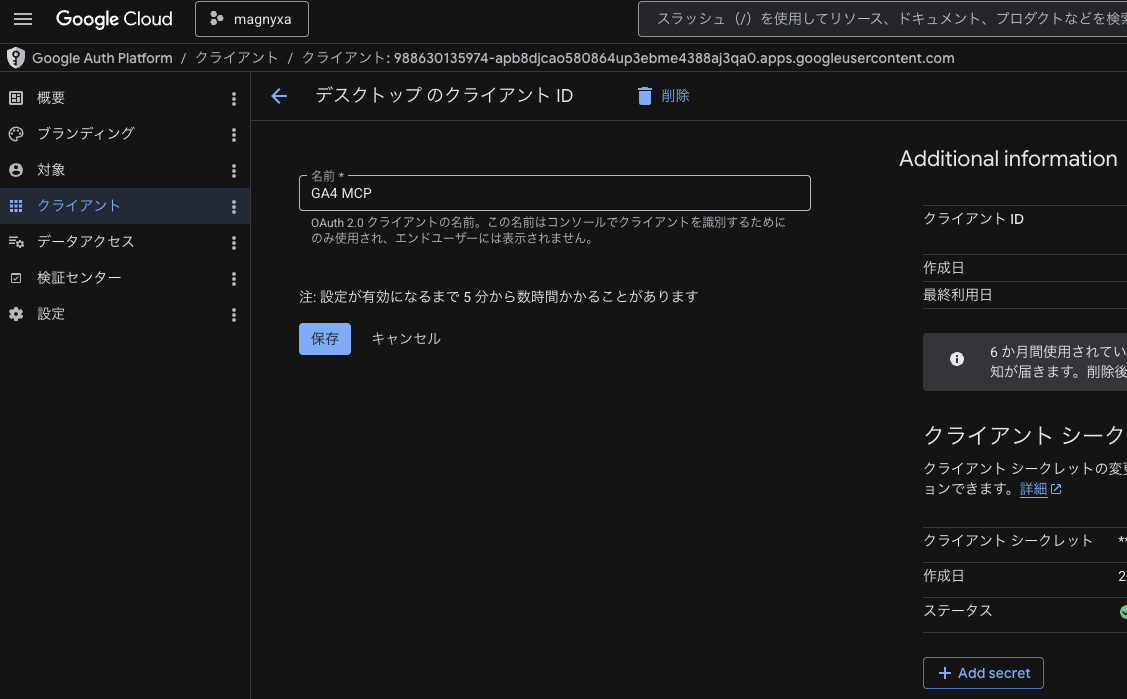This screenshot has height=699, width=1127.
Task: Click the Google Cloud logo
Action: coord(114,19)
